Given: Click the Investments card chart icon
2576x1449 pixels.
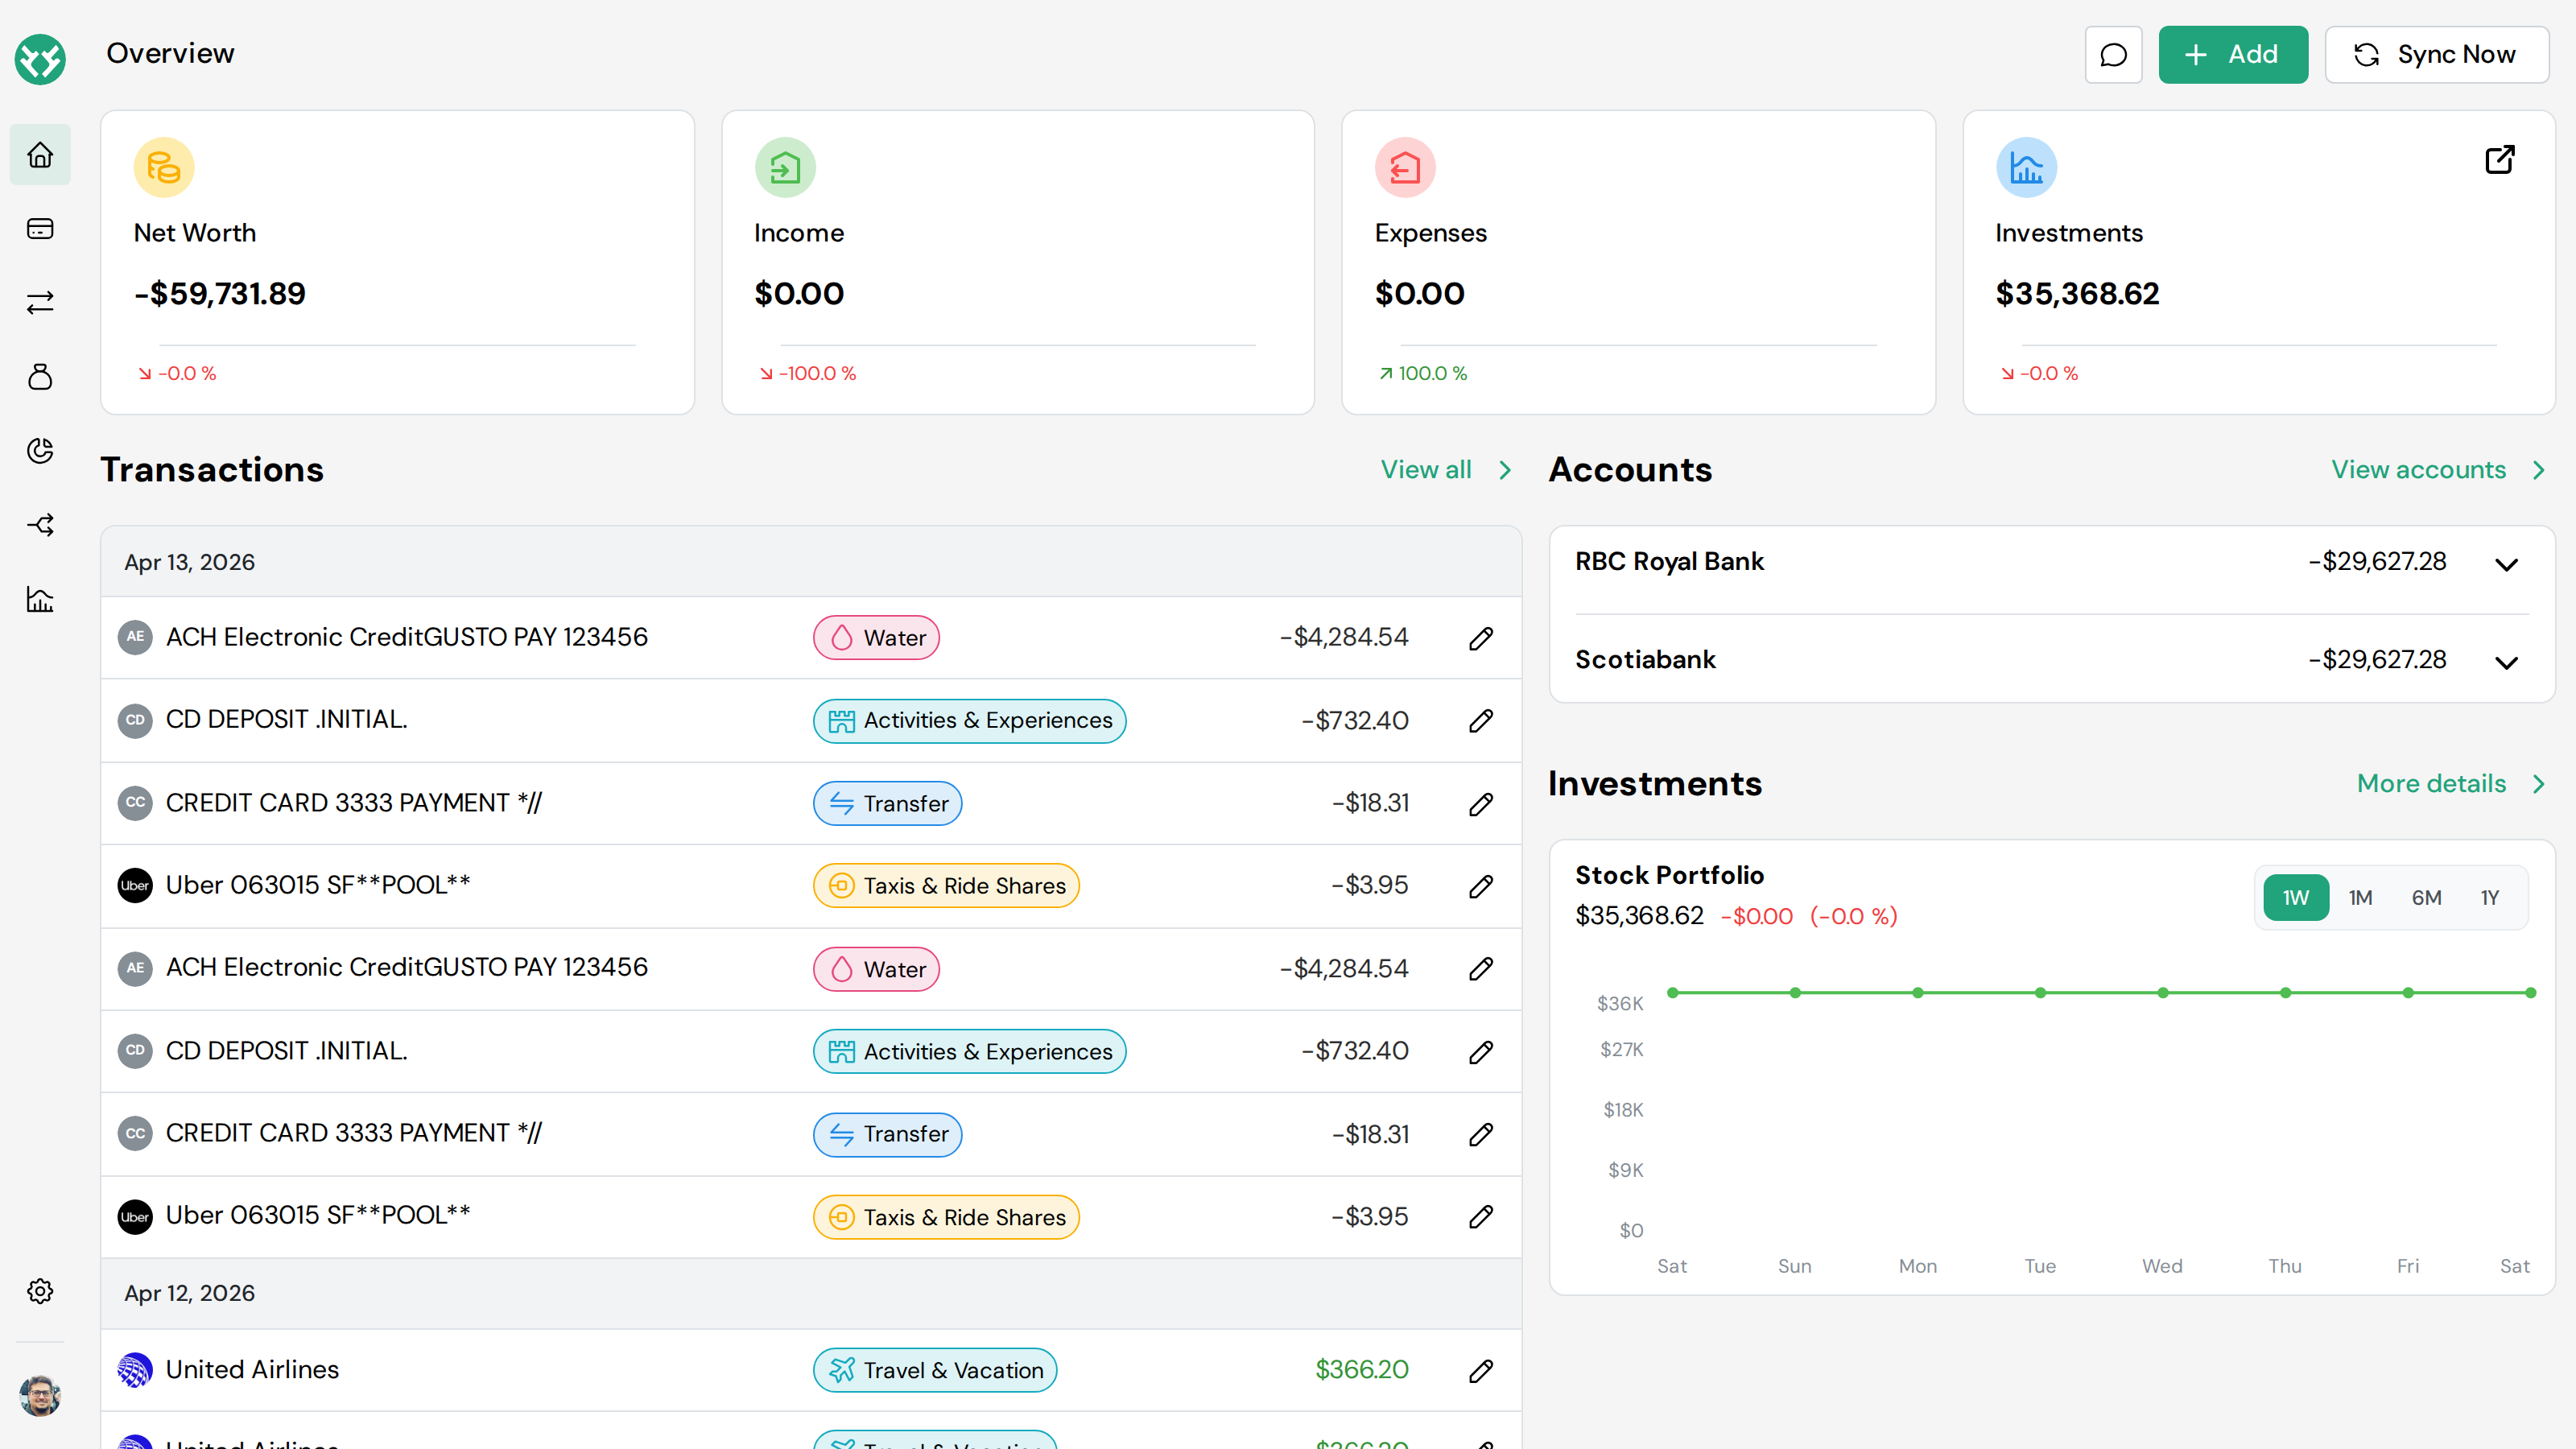Looking at the screenshot, I should click(x=2026, y=167).
